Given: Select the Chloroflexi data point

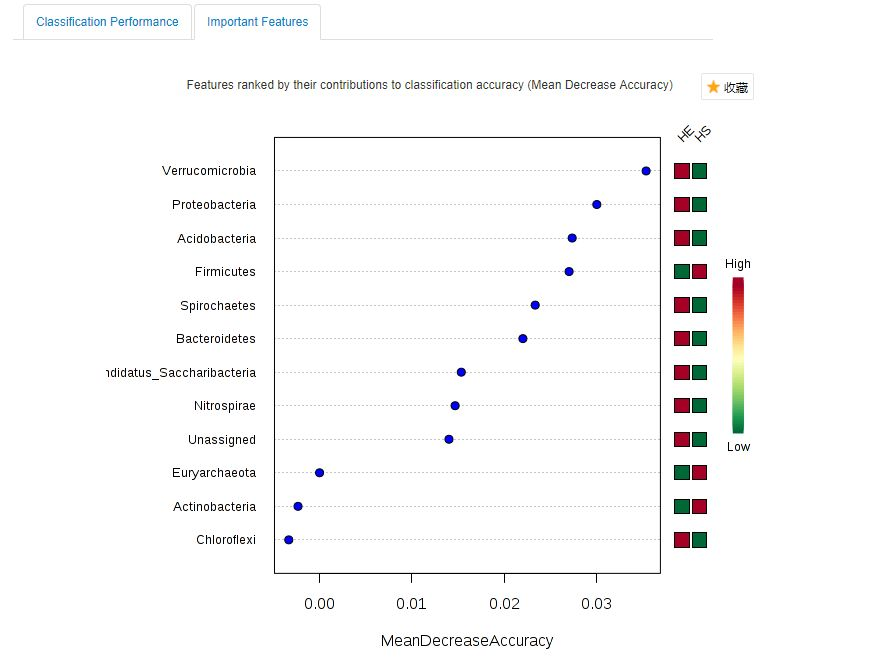Looking at the screenshot, I should (288, 539).
